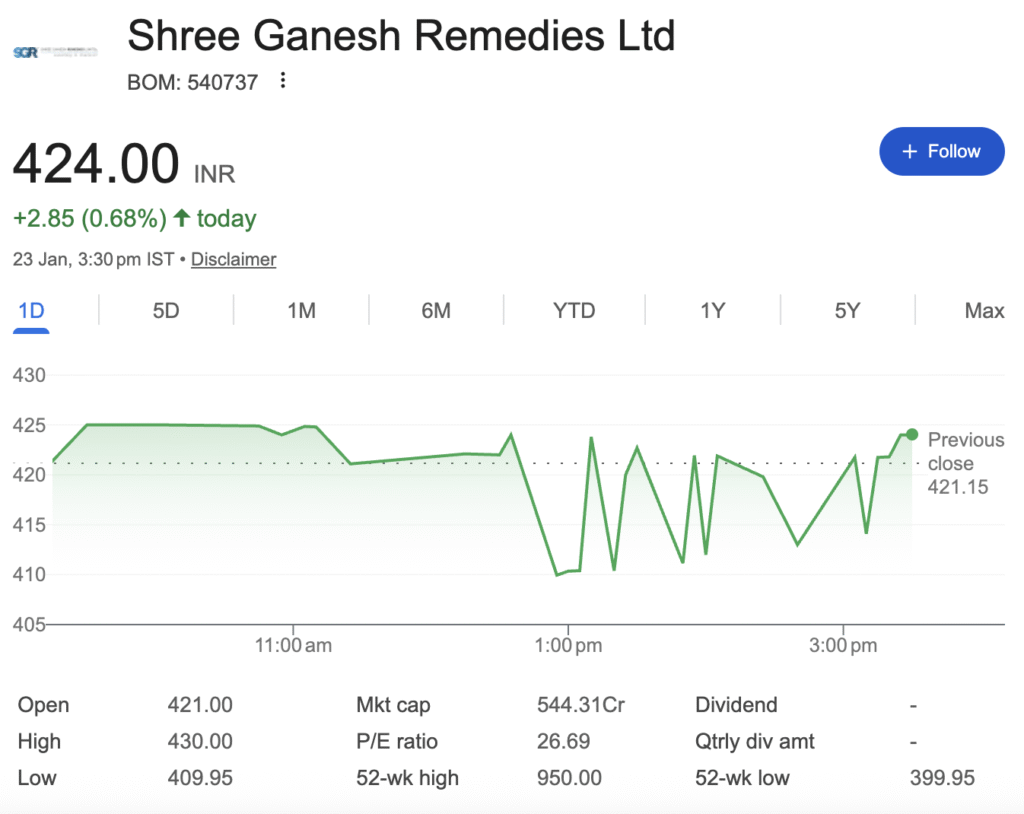Screen dimensions: 1024x814
Task: Click the plus icon in Follow button
Action: click(x=909, y=151)
